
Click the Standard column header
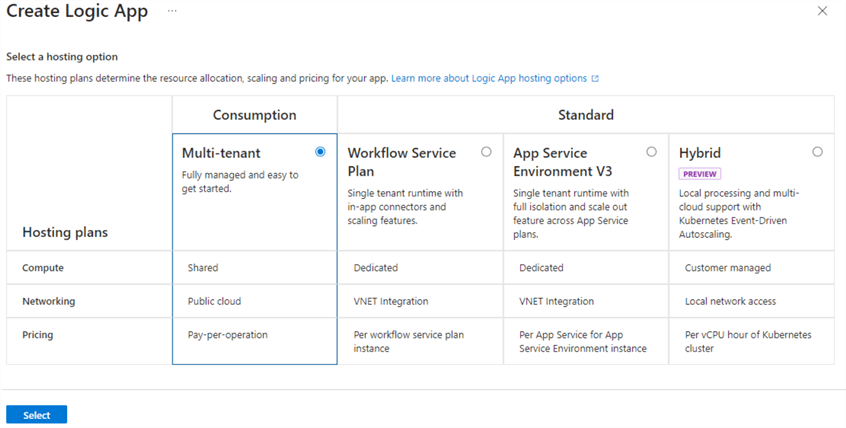pos(585,115)
